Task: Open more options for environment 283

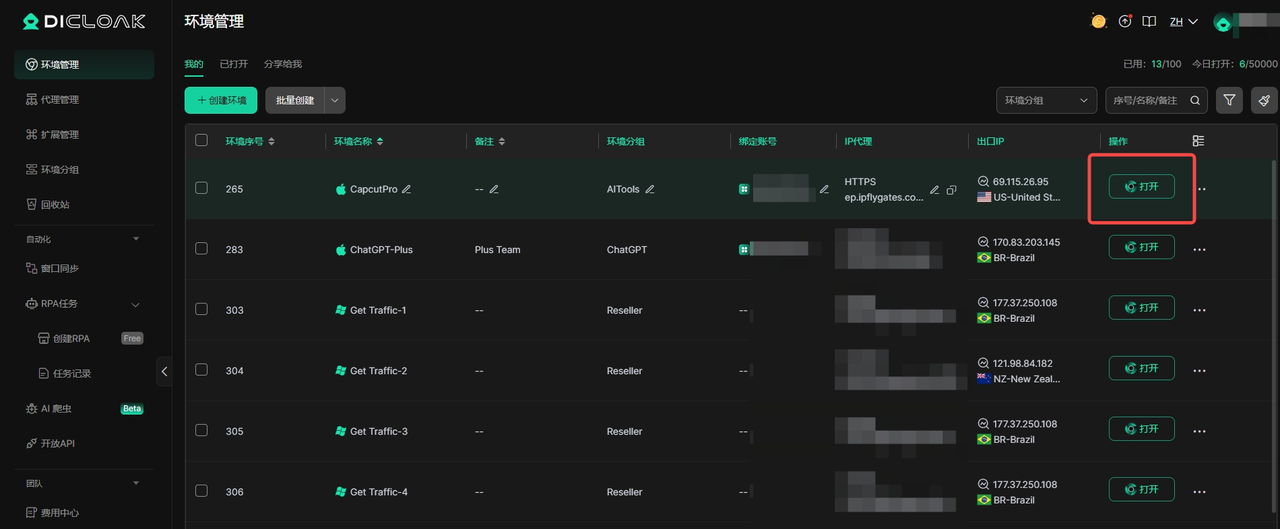Action: pos(1200,249)
